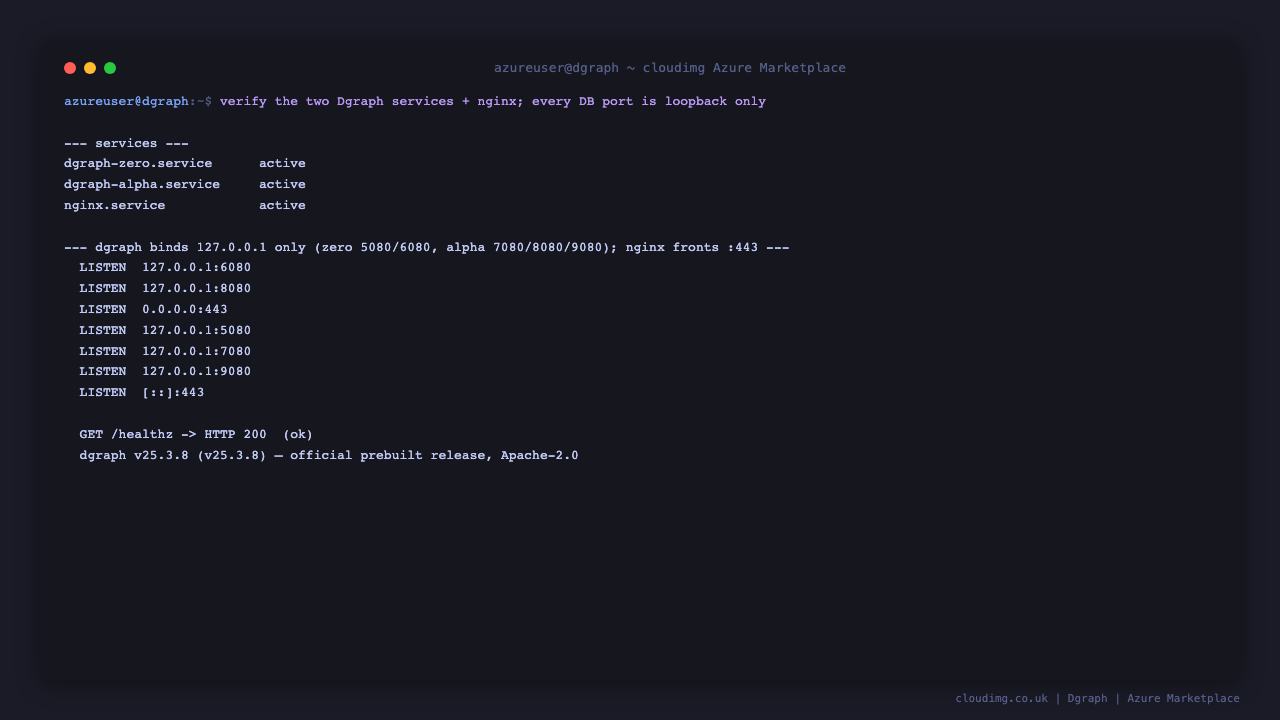Select the LISTEN 127.0.0.1:8080 line
This screenshot has height=720, width=1280.
[165, 289]
